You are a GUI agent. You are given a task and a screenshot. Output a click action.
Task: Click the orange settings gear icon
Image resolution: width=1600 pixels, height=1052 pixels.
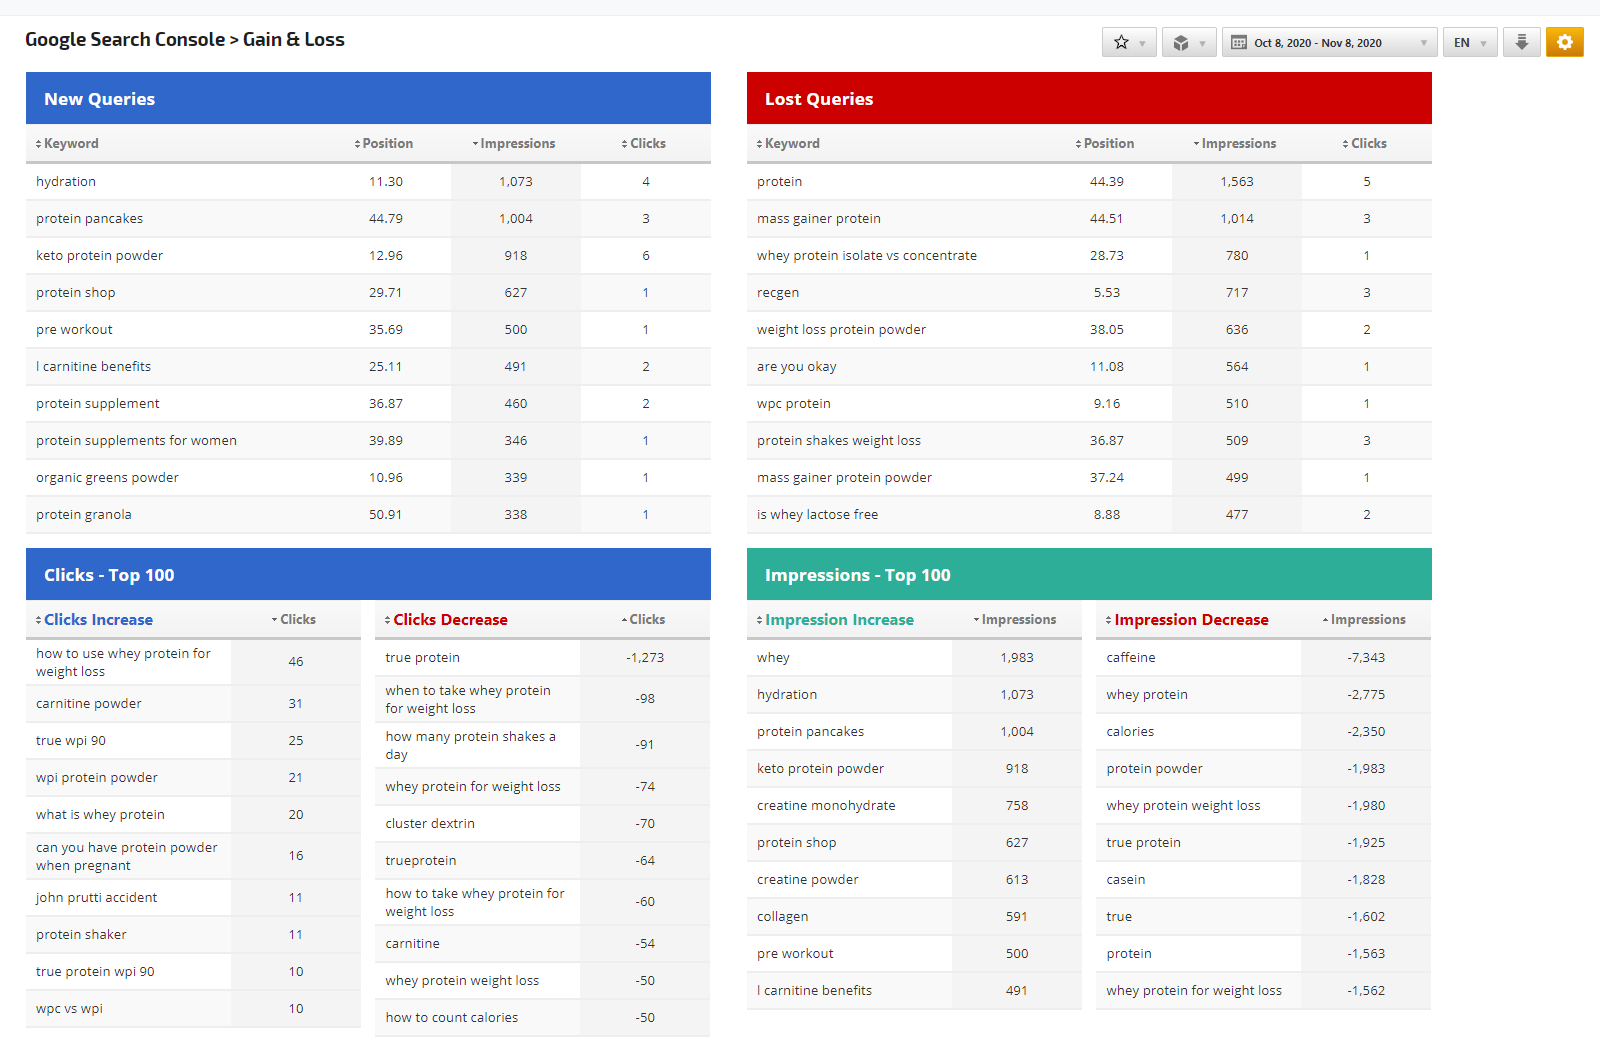[1564, 42]
